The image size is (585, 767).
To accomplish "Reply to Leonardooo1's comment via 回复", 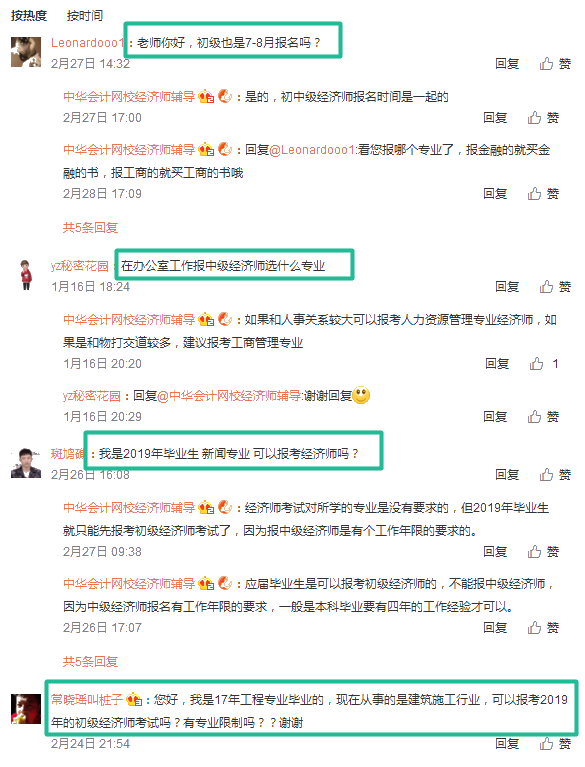I will [507, 64].
